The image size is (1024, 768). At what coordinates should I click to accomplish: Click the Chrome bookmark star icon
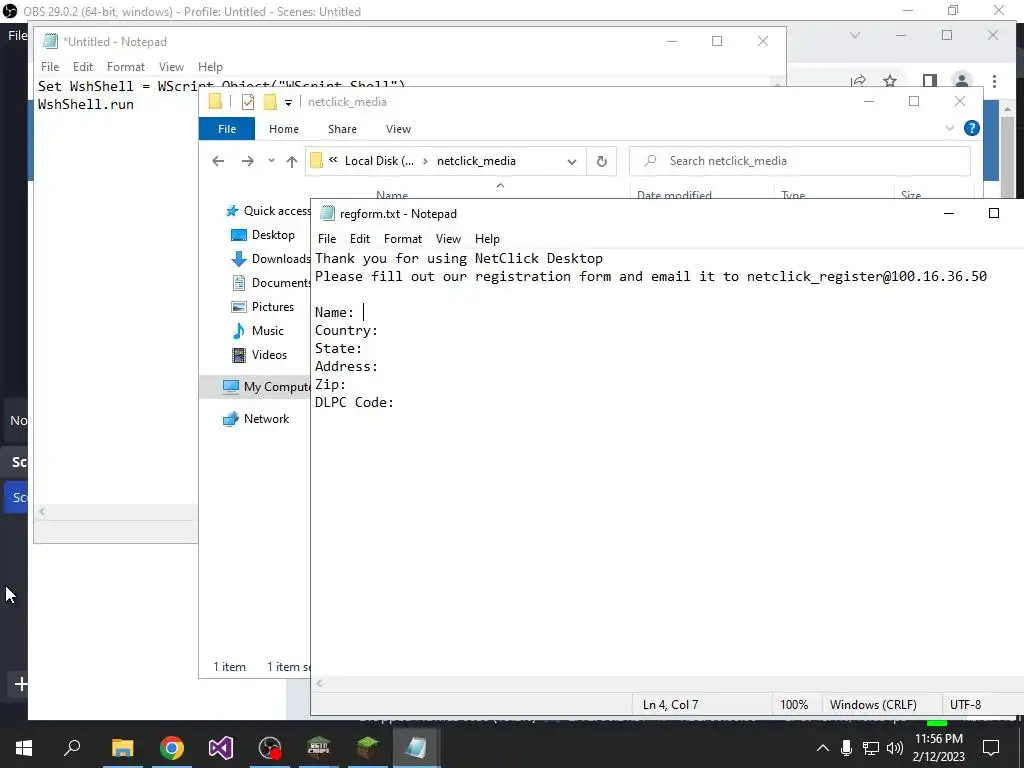pos(889,81)
